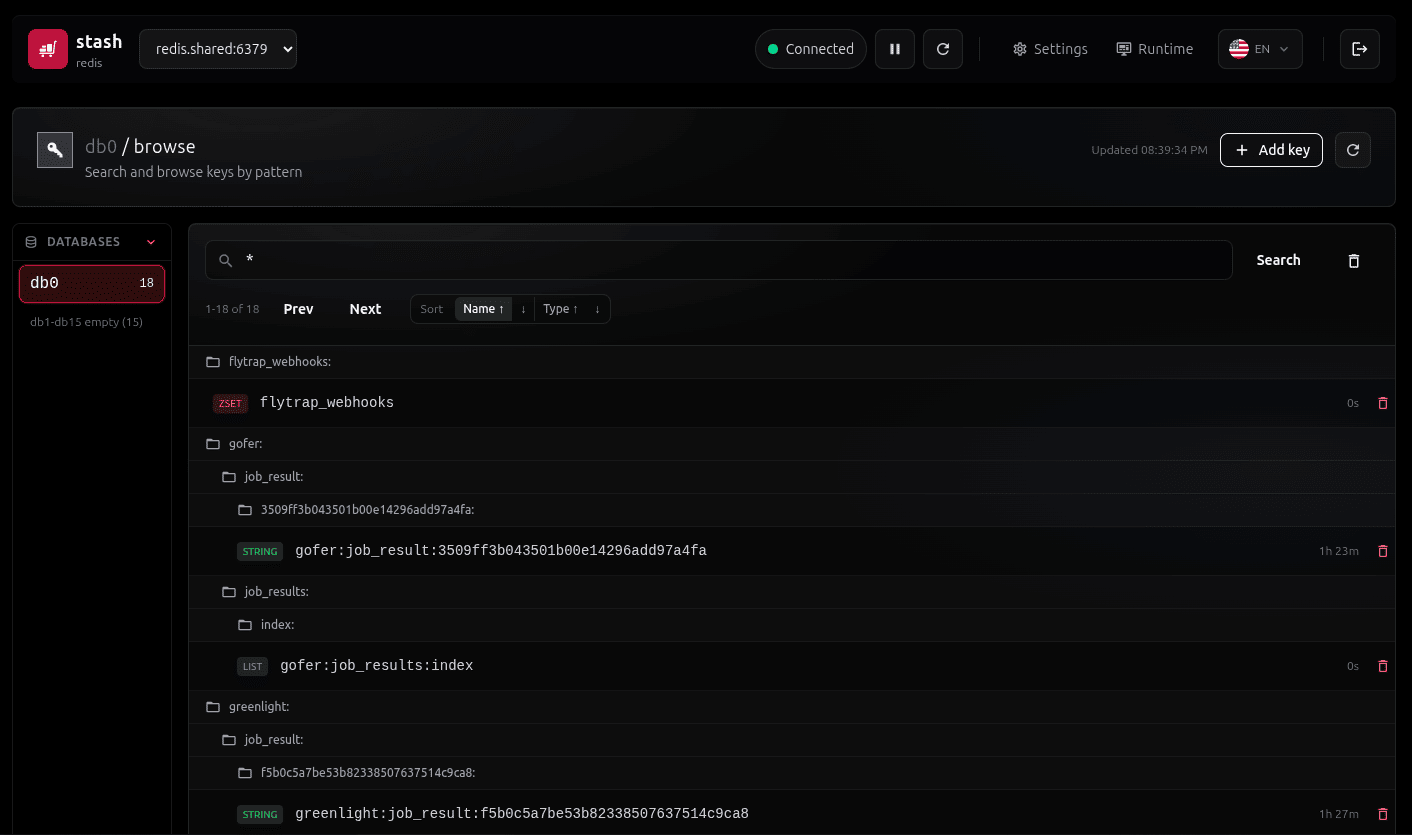Click the Updated 08:39:34 PM timestamp
Screen dimensions: 1412x835
(1149, 150)
